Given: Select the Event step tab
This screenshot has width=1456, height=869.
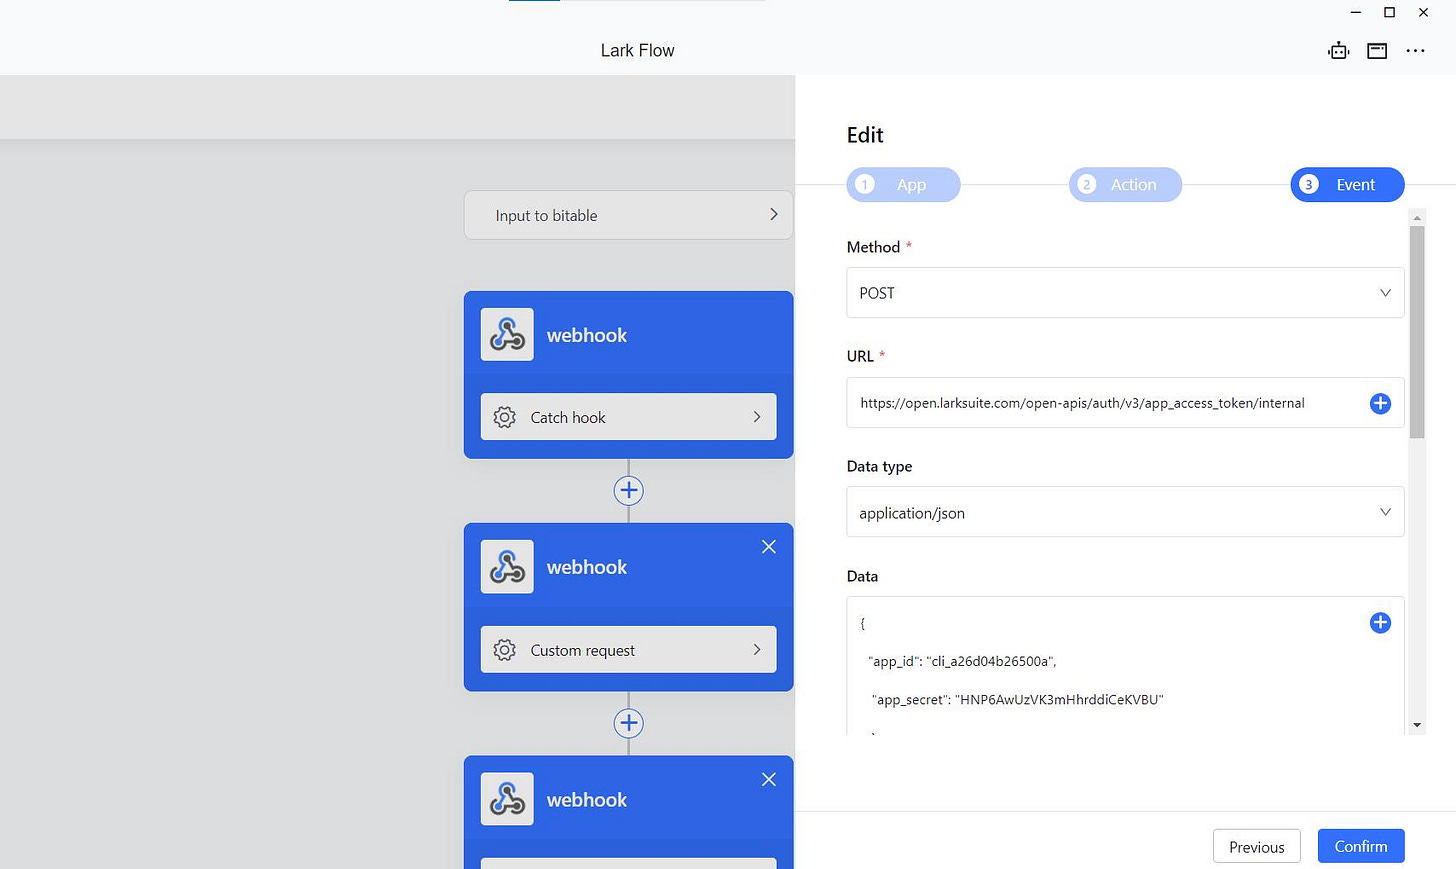Looking at the screenshot, I should click(1347, 185).
